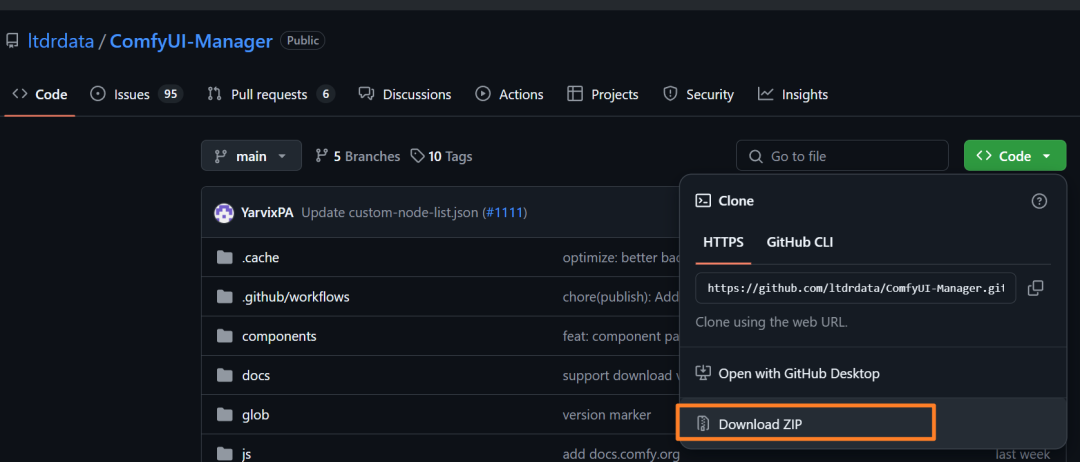
Task: Click the folder icon beside docs
Action: (x=225, y=376)
